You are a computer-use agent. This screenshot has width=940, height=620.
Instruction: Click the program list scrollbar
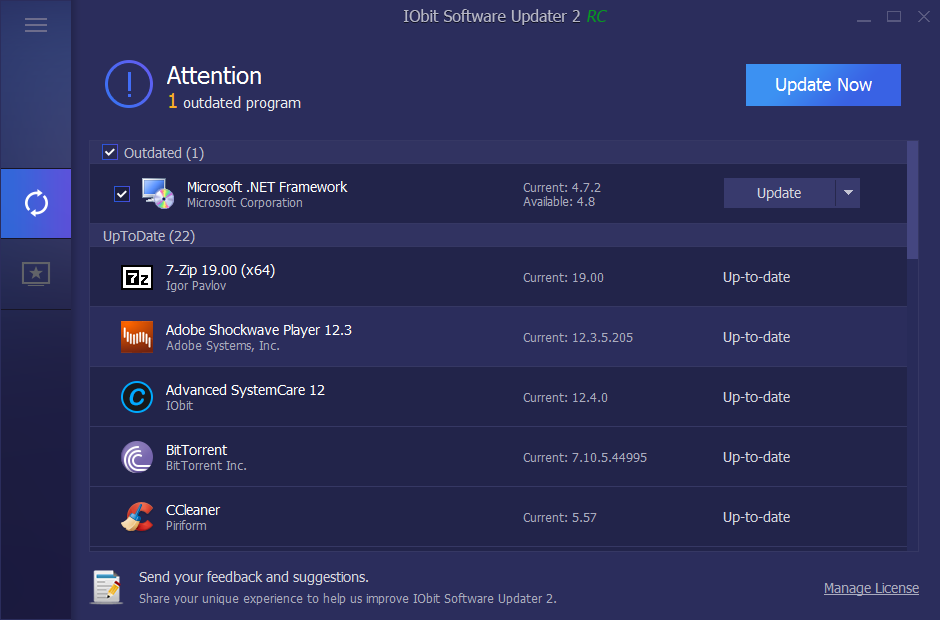(912, 200)
